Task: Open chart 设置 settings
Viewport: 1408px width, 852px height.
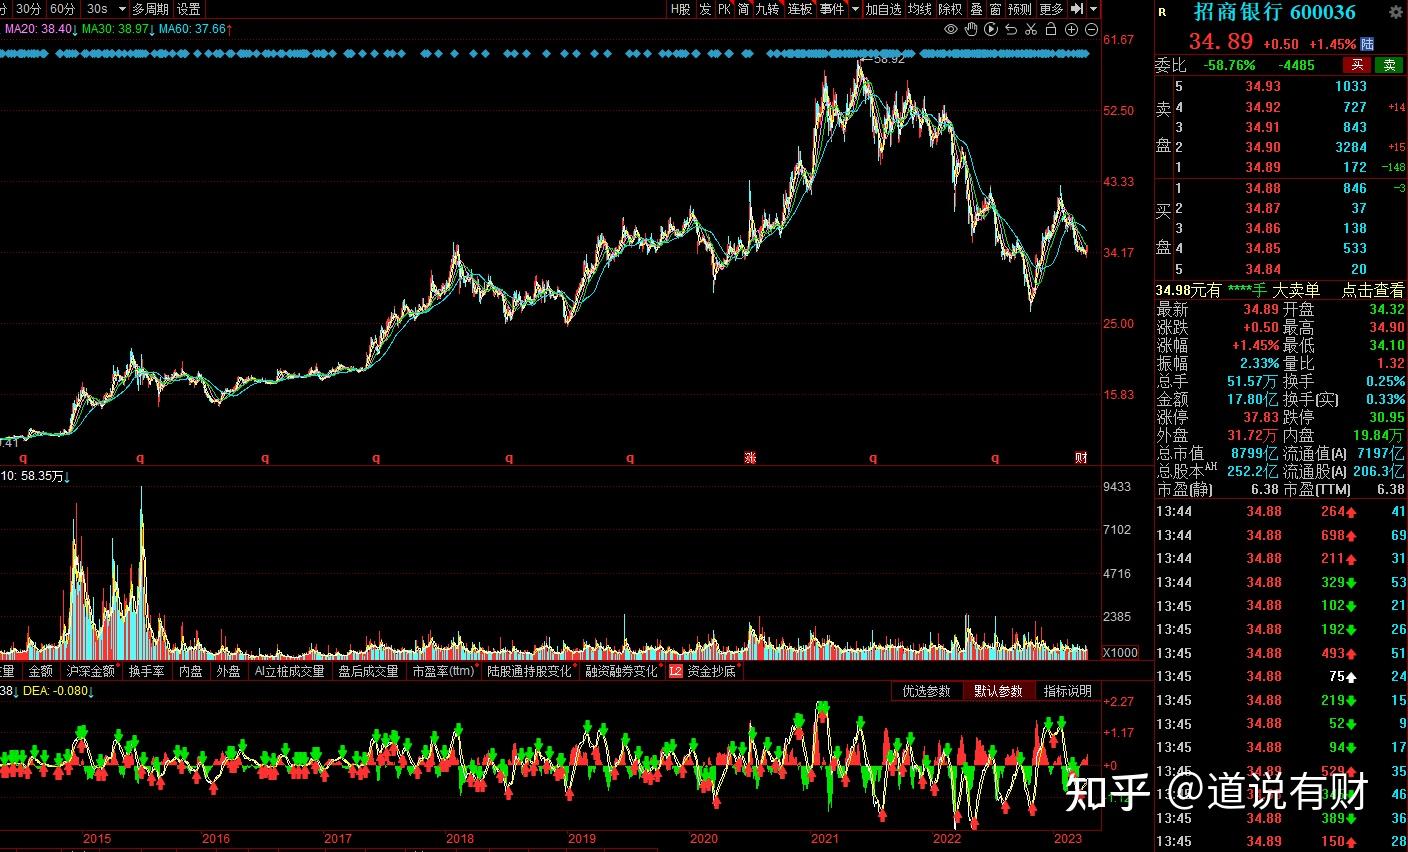Action: click(188, 9)
